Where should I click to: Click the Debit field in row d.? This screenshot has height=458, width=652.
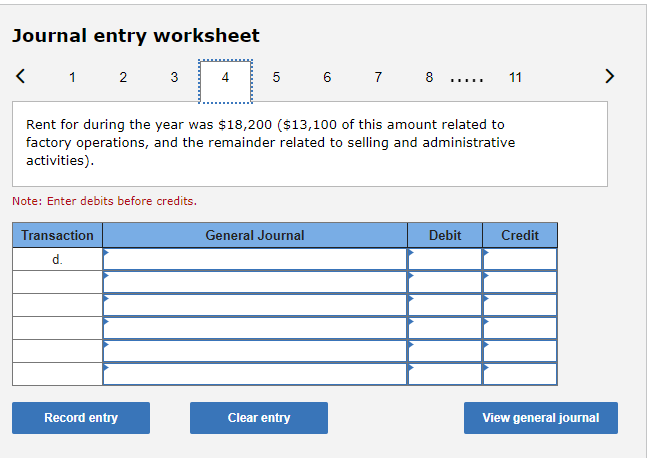point(445,260)
